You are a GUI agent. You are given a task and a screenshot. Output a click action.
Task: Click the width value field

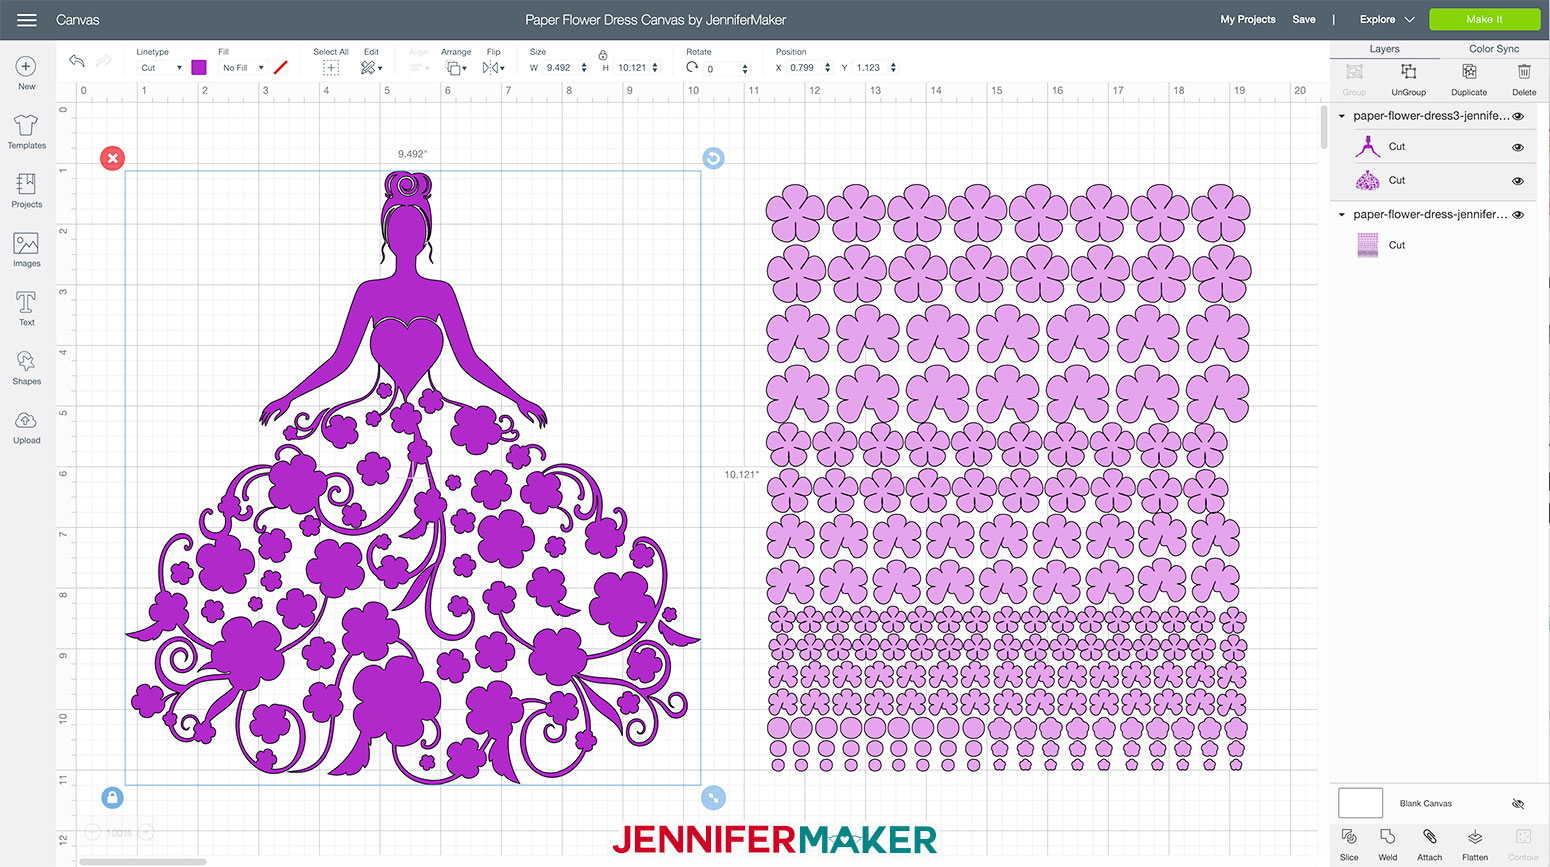pos(561,68)
